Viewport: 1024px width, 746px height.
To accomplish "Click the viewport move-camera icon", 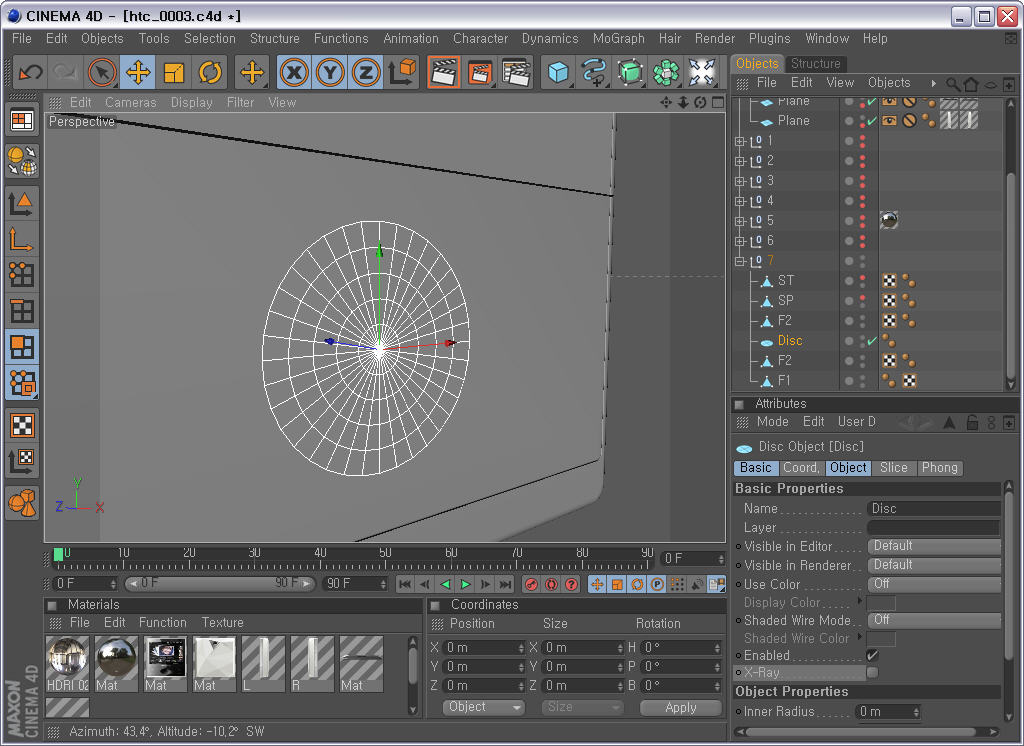I will [665, 103].
